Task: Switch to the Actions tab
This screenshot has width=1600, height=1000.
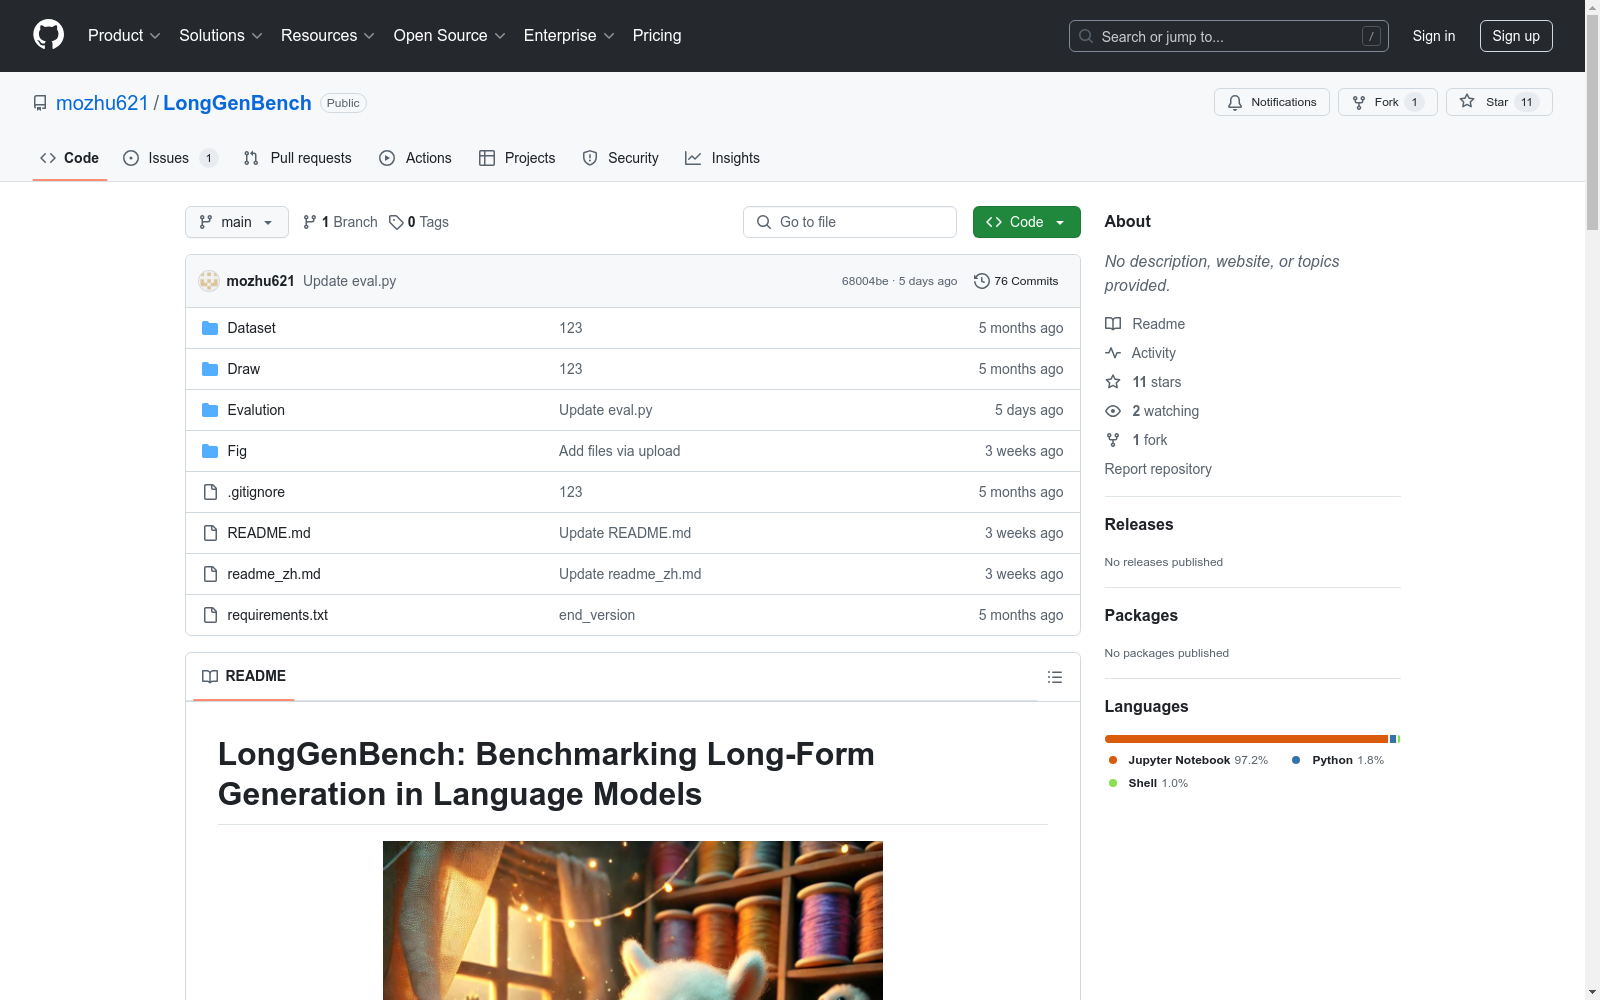Action: [415, 158]
